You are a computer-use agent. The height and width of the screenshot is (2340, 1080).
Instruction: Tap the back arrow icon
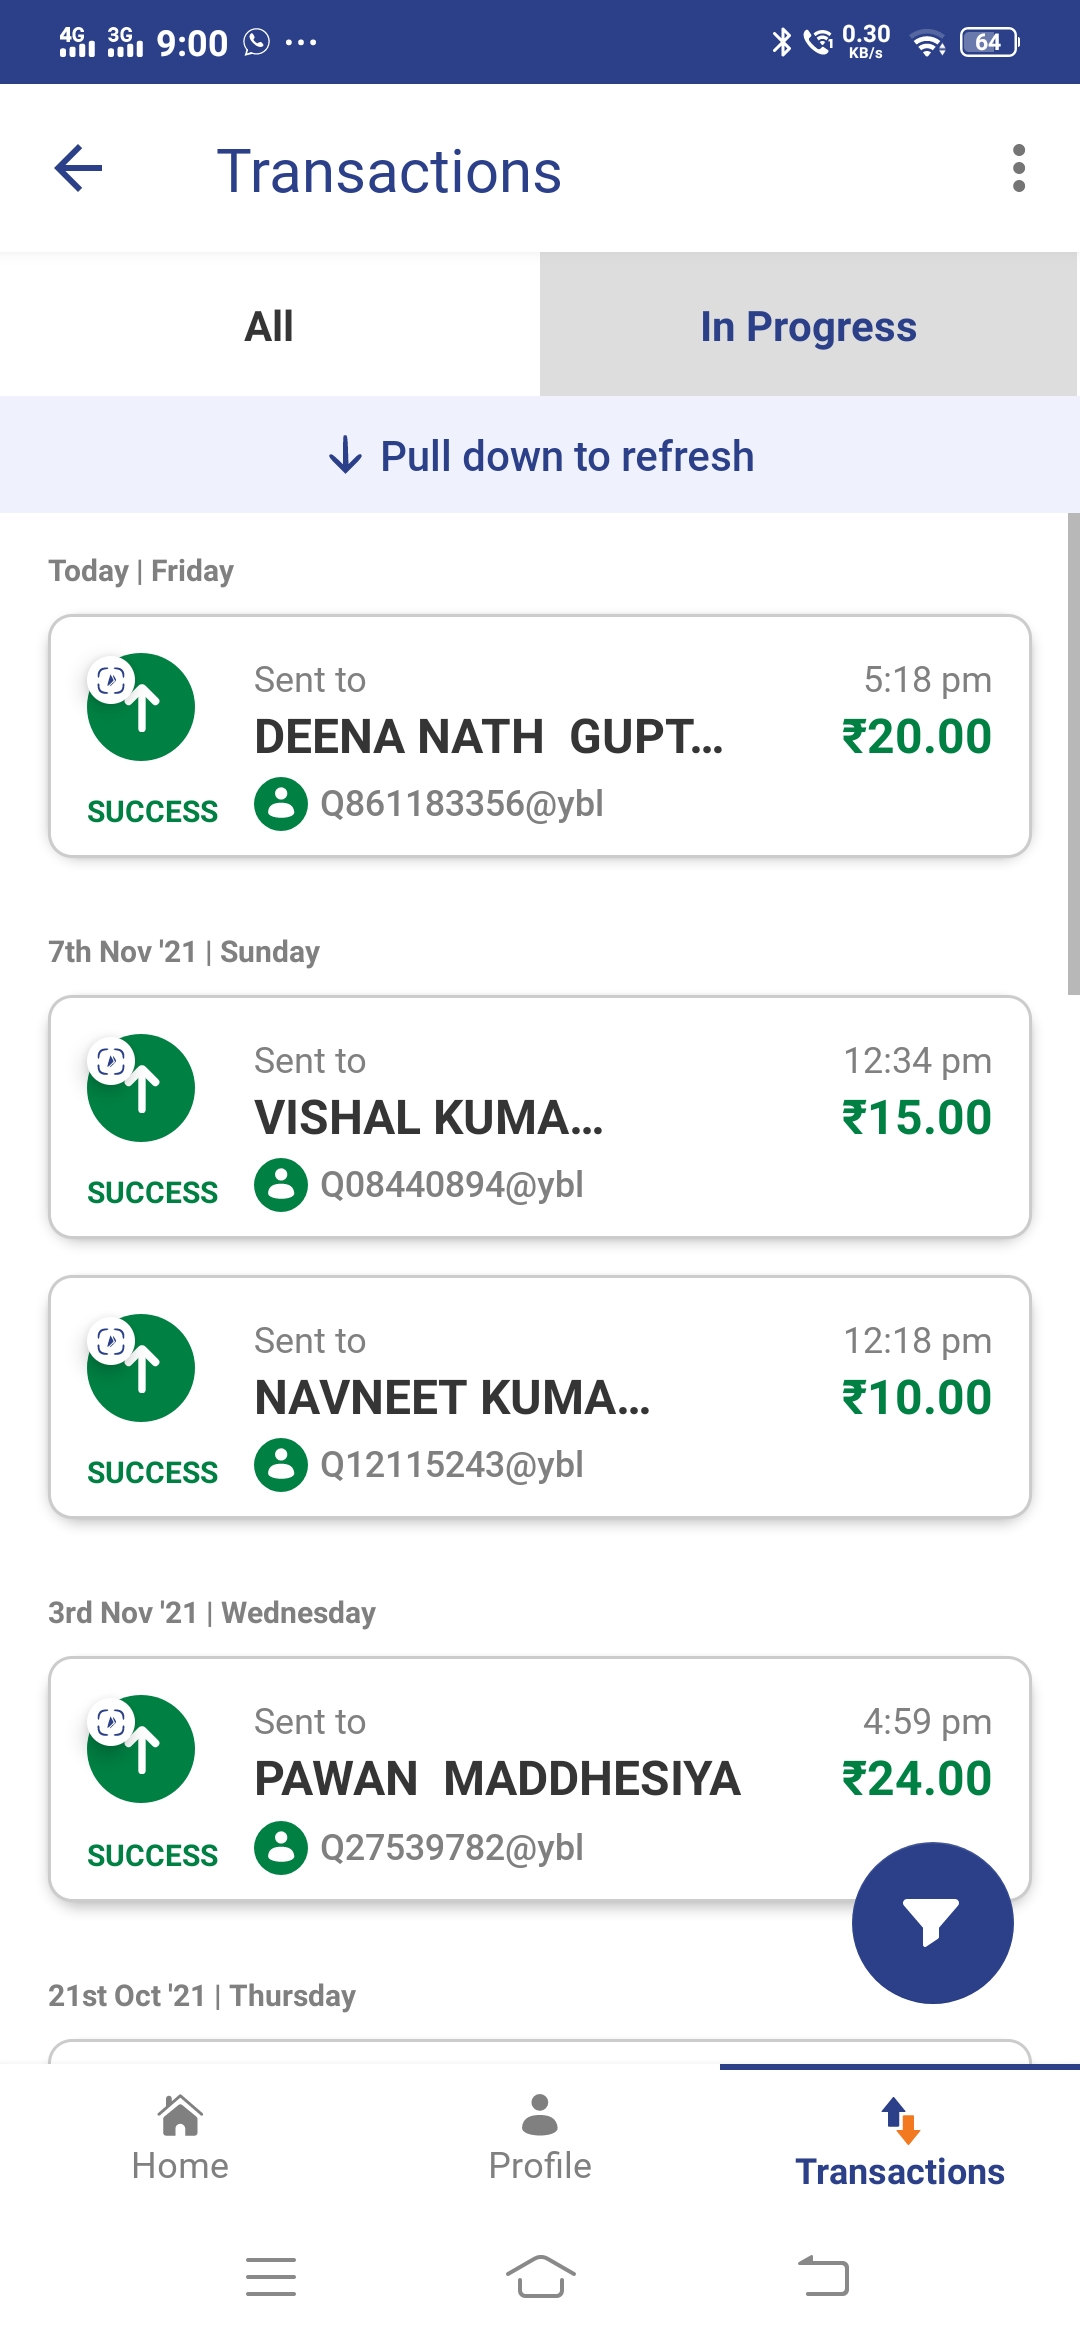[79, 168]
